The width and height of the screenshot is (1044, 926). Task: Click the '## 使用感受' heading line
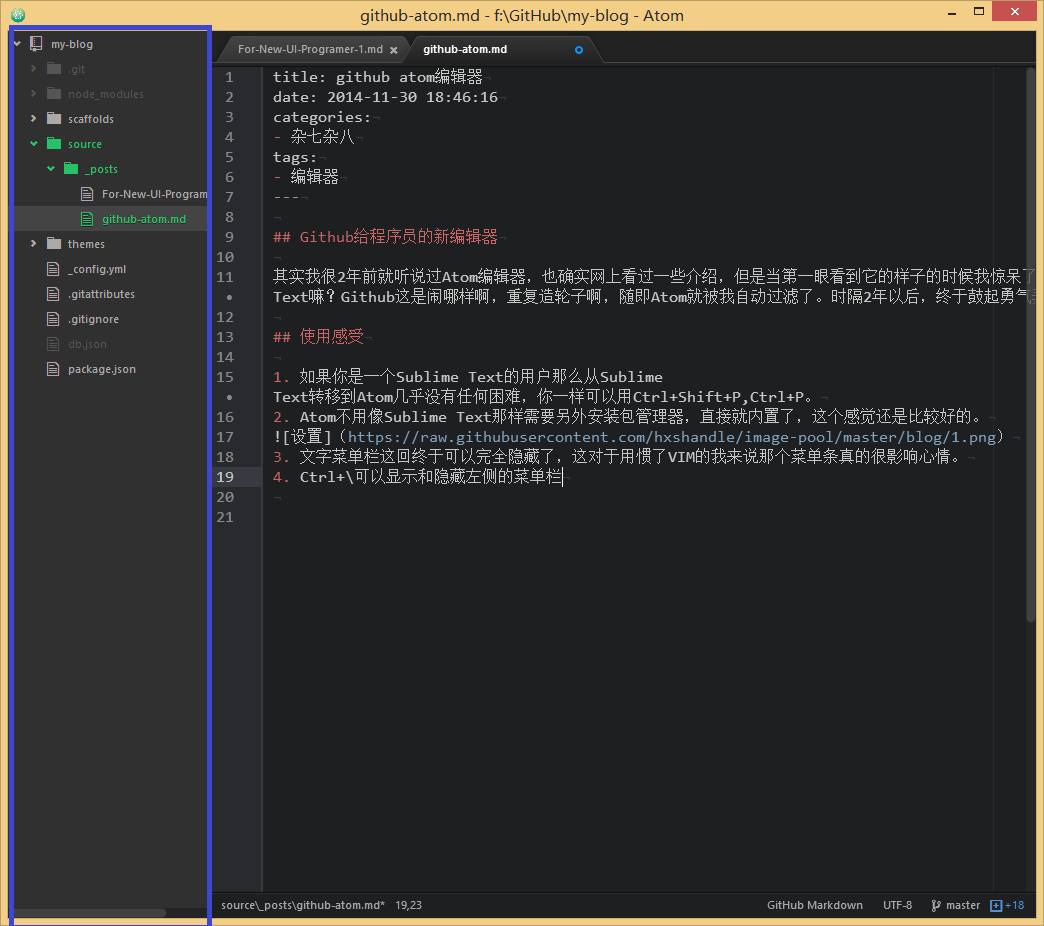click(318, 337)
